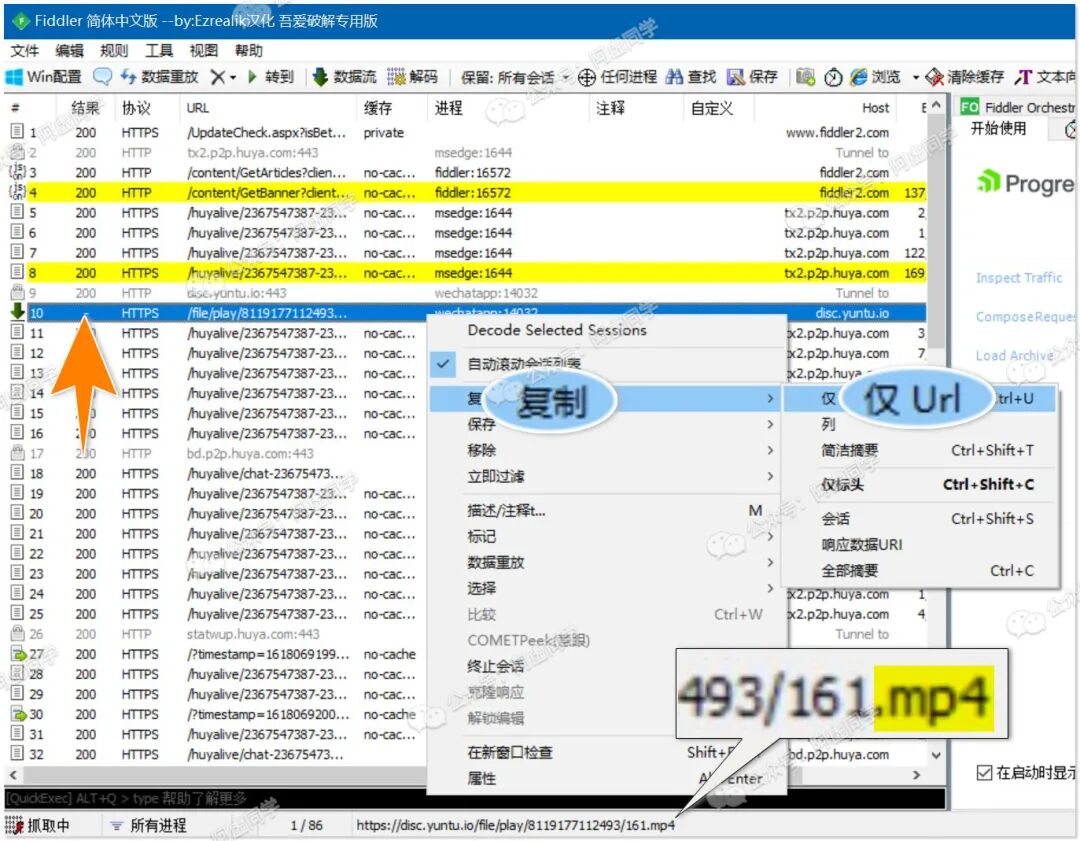Open the X remove dropdown arrow
The image size is (1080, 841).
233,78
